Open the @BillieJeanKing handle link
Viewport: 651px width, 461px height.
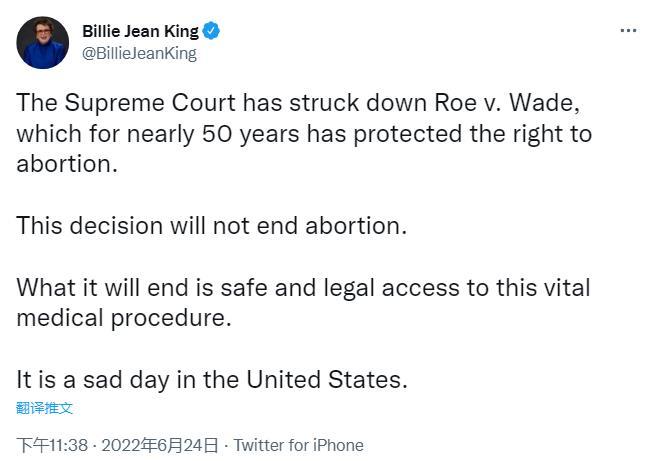(x=139, y=54)
